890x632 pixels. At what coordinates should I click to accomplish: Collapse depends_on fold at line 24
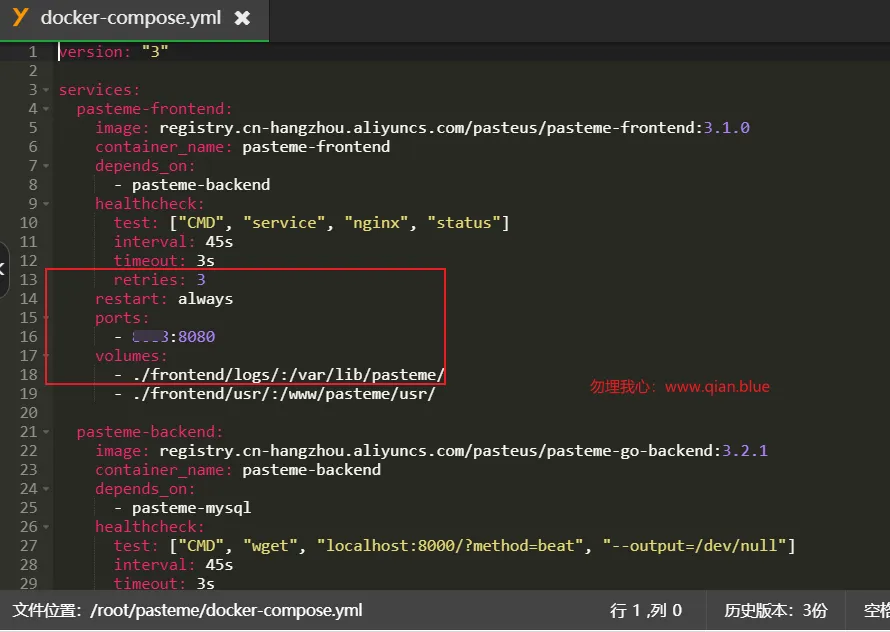coord(46,489)
